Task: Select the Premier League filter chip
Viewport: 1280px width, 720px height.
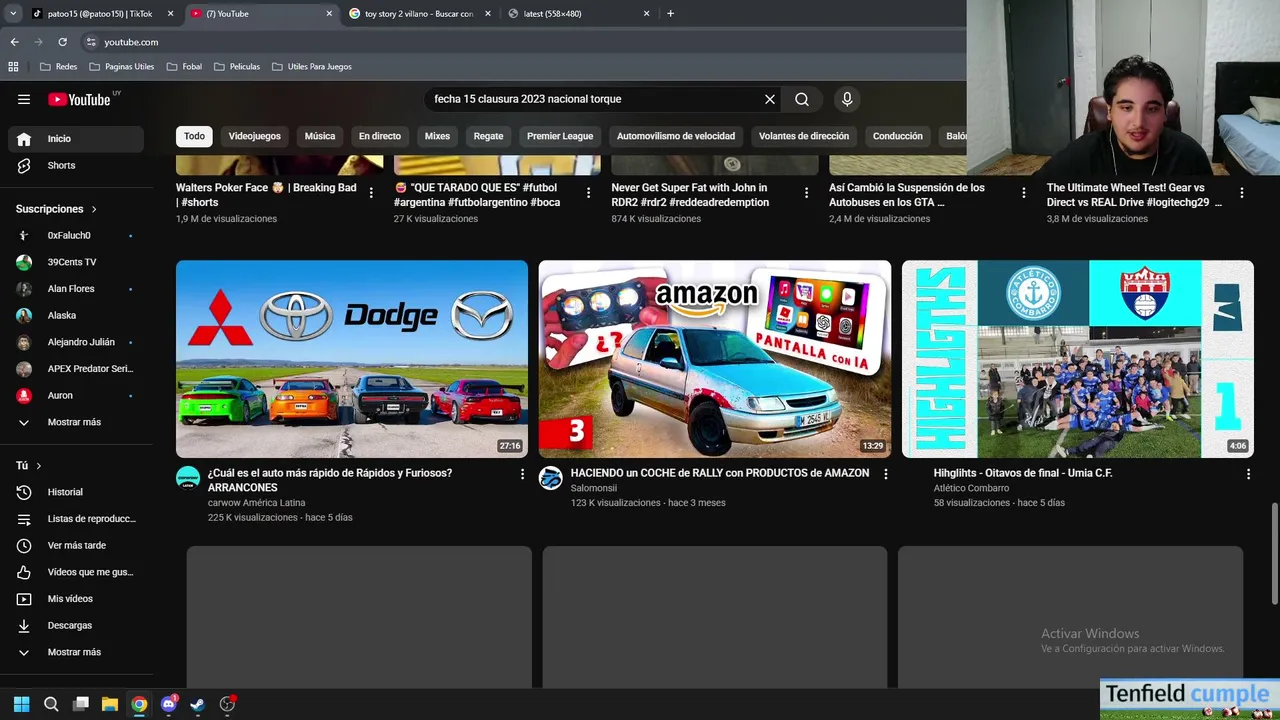Action: tap(560, 136)
